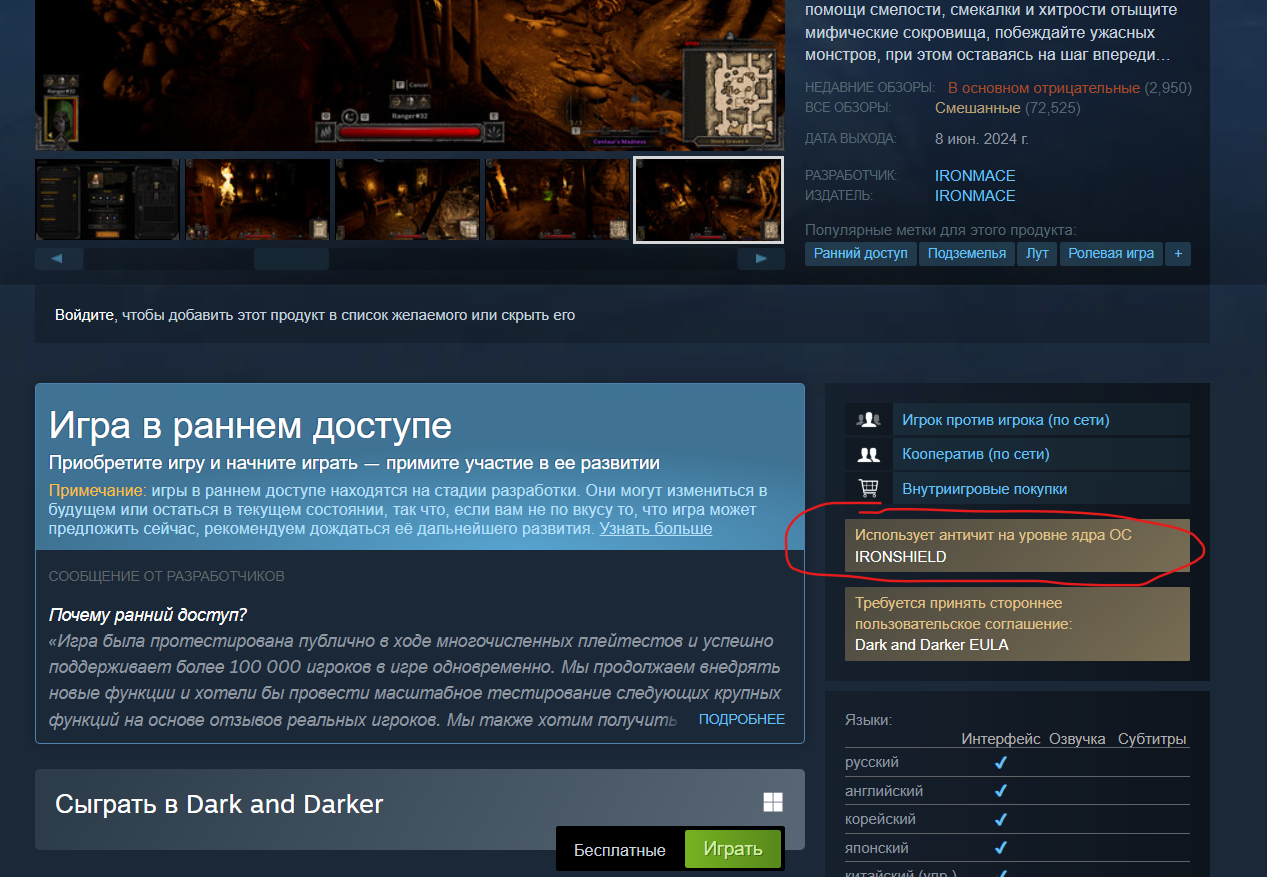The height and width of the screenshot is (877, 1267).
Task: Click the английский language row
Action: tap(1017, 790)
